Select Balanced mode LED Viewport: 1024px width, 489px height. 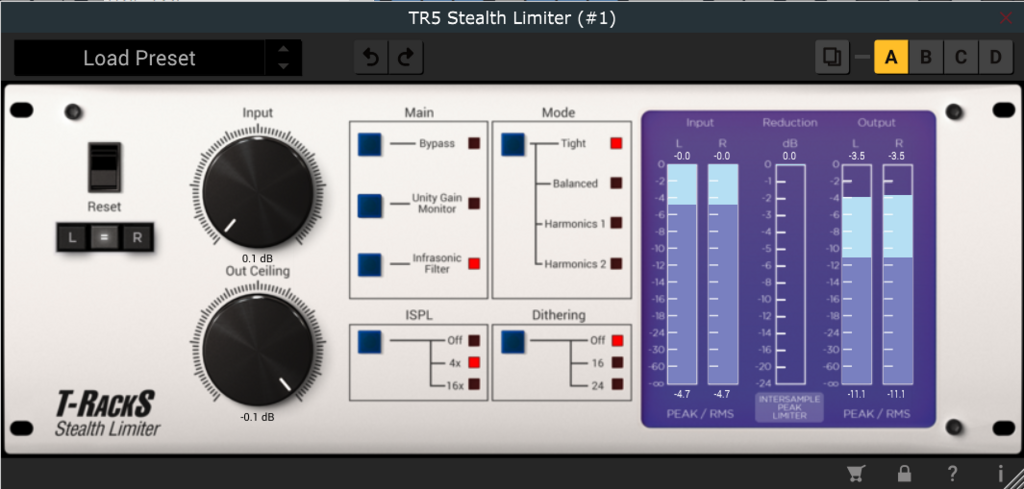pyautogui.click(x=616, y=183)
